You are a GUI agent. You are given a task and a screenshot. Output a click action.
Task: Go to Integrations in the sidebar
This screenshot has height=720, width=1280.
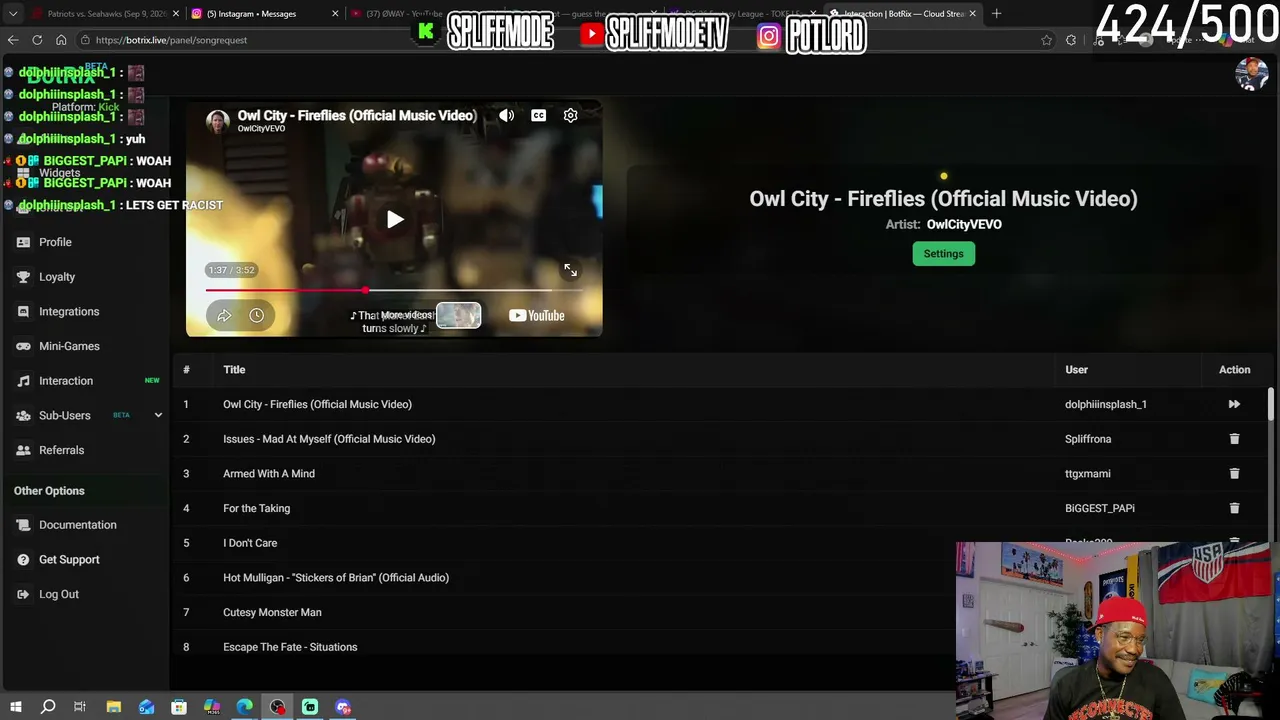(x=69, y=312)
